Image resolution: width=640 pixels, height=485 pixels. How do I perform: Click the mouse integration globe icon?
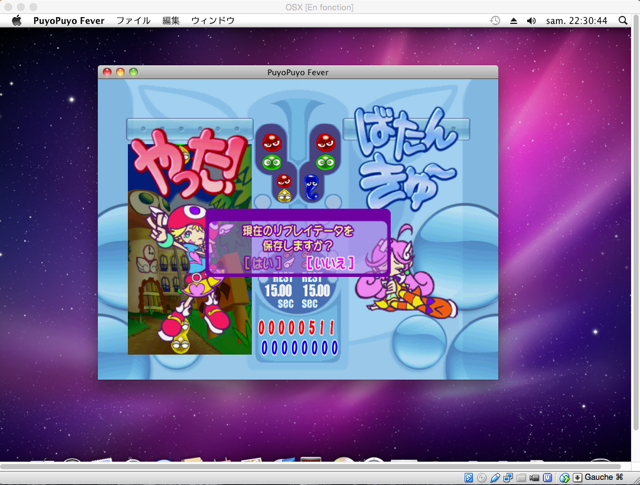(x=564, y=477)
